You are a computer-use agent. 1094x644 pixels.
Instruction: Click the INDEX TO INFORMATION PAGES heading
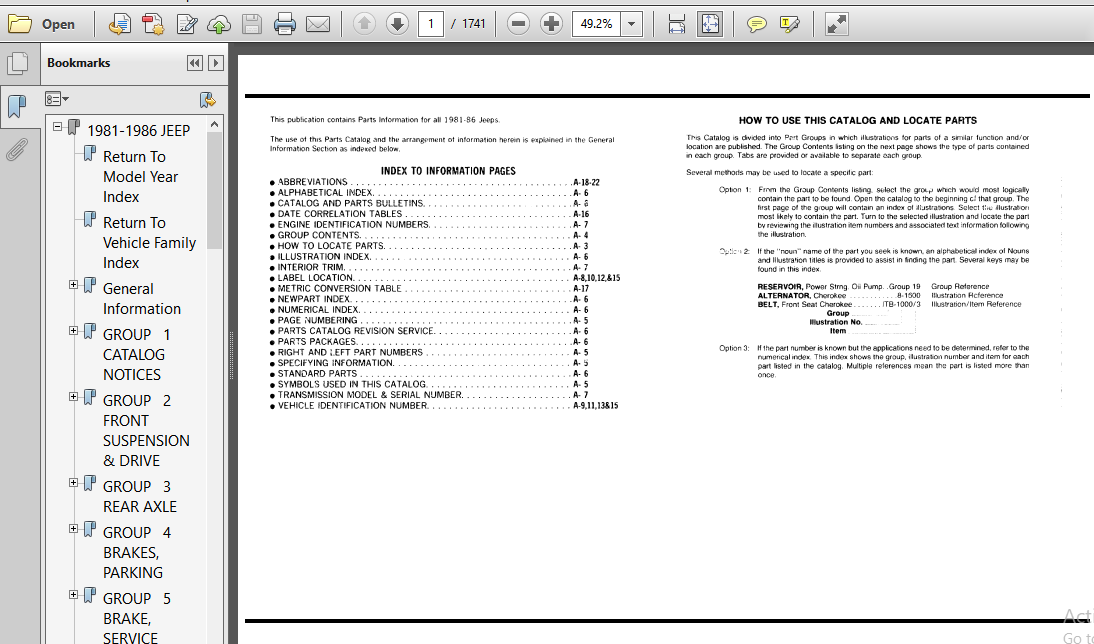448,170
